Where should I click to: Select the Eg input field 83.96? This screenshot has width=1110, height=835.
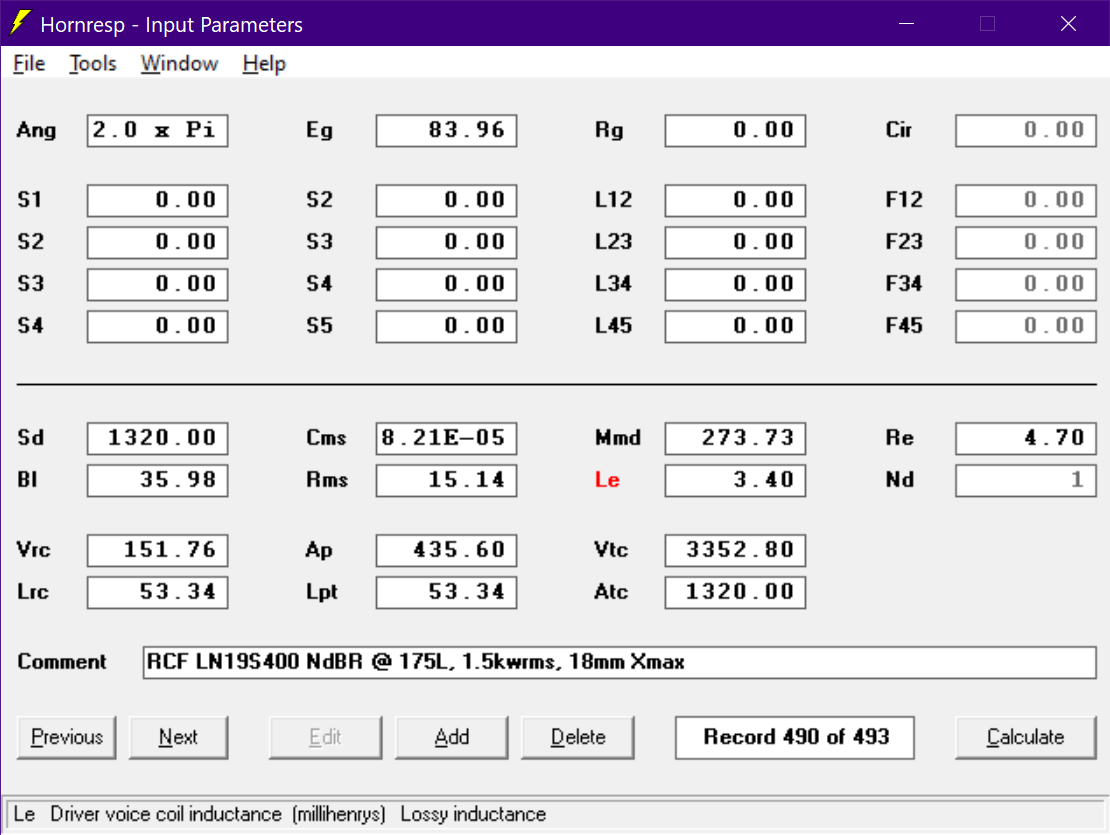point(447,130)
